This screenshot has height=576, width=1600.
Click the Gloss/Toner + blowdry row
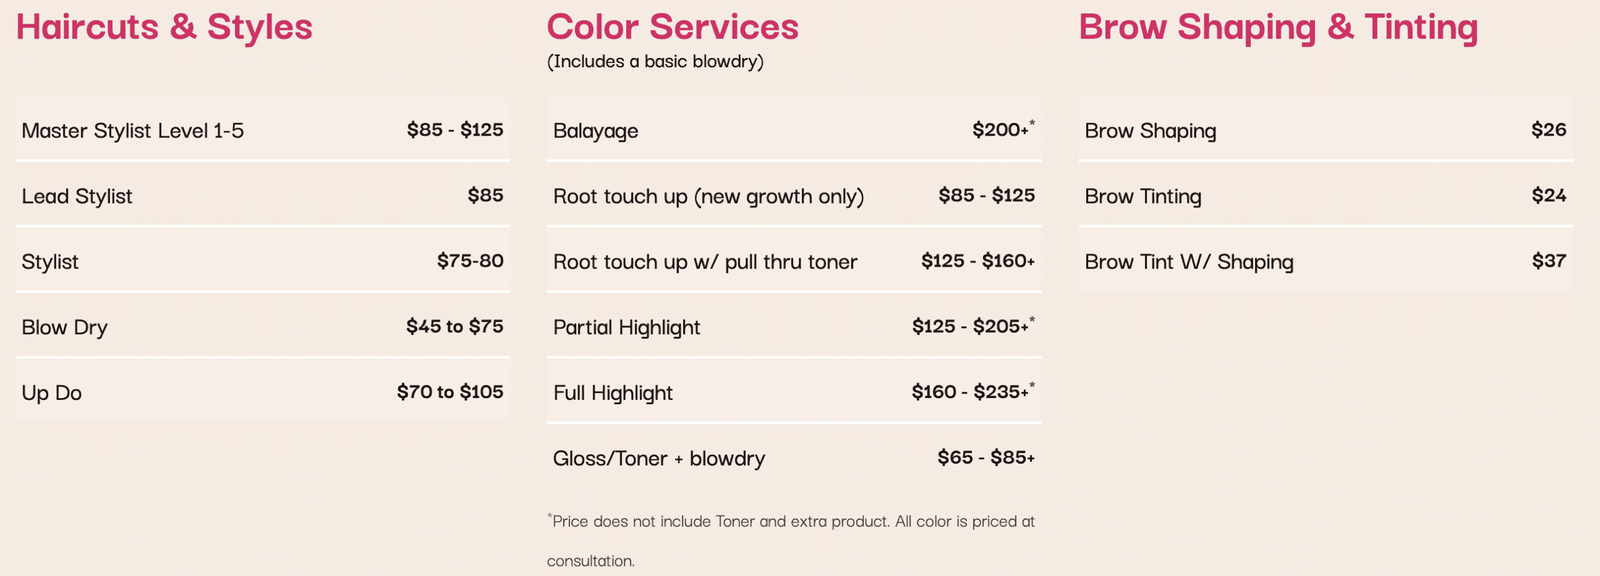coord(794,457)
